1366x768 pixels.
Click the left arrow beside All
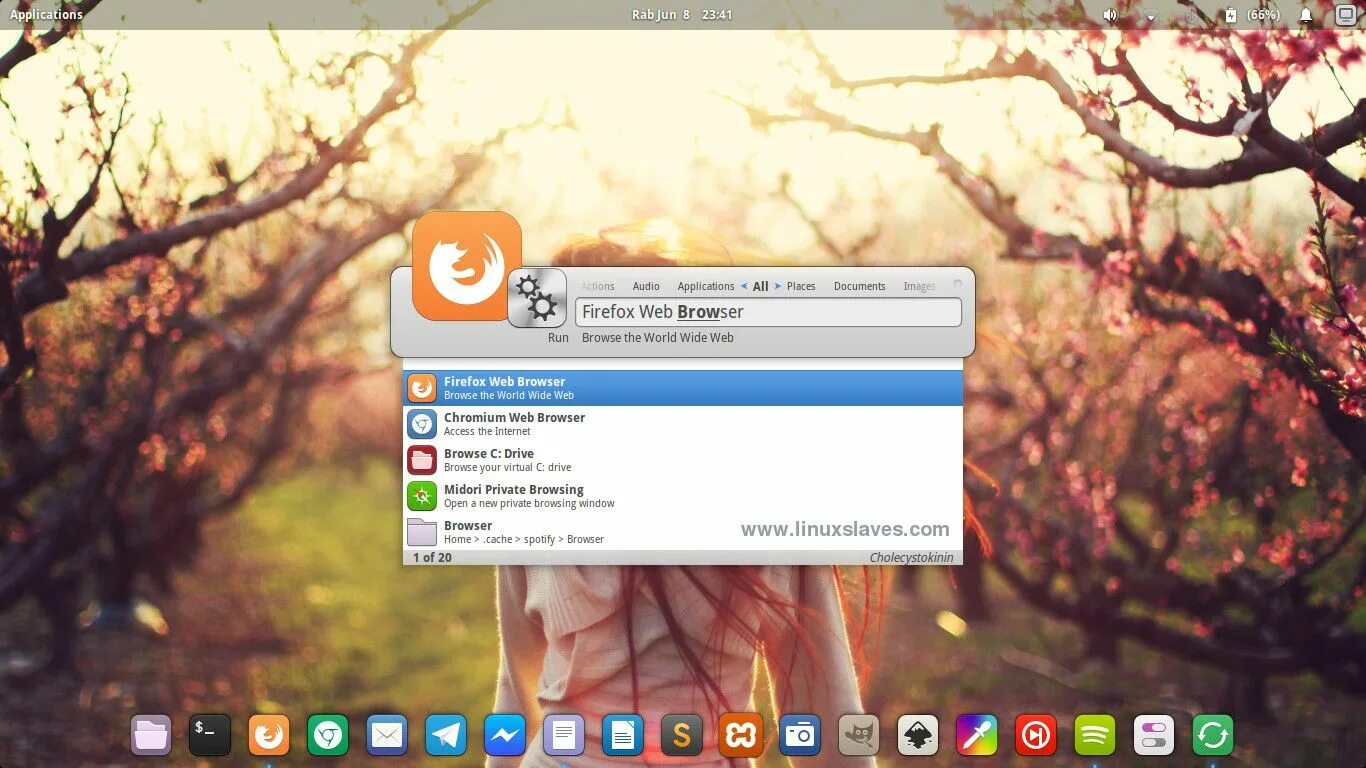pos(744,286)
